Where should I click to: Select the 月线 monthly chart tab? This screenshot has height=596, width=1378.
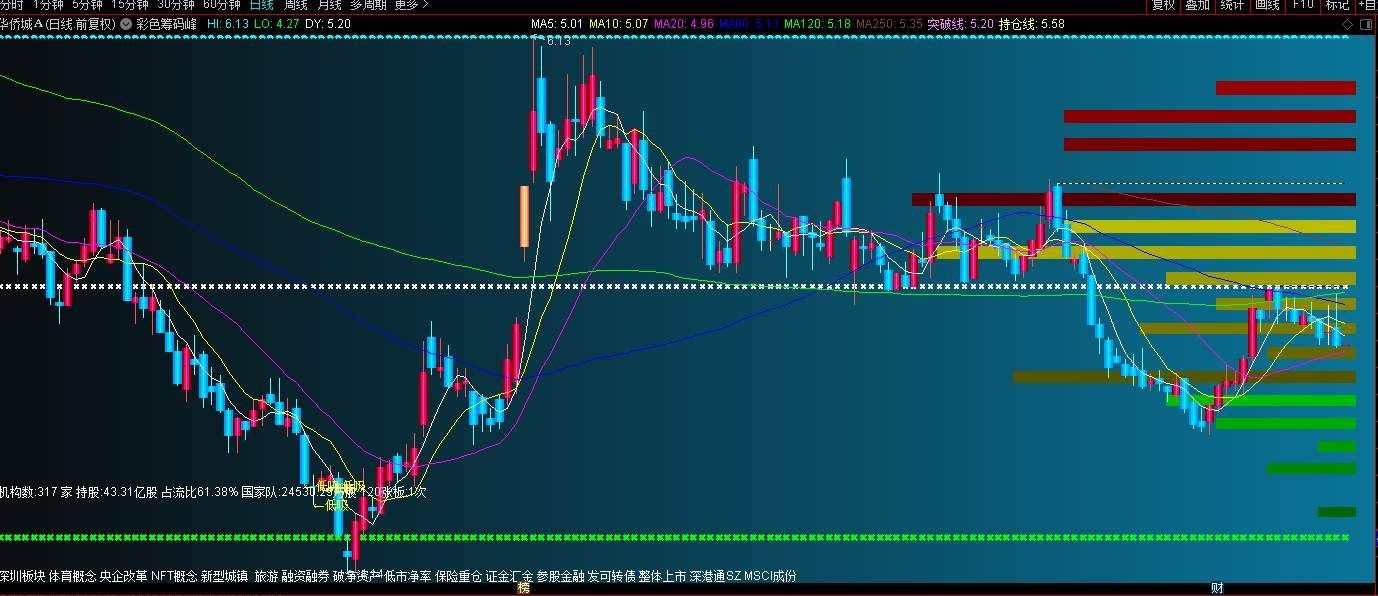[329, 5]
